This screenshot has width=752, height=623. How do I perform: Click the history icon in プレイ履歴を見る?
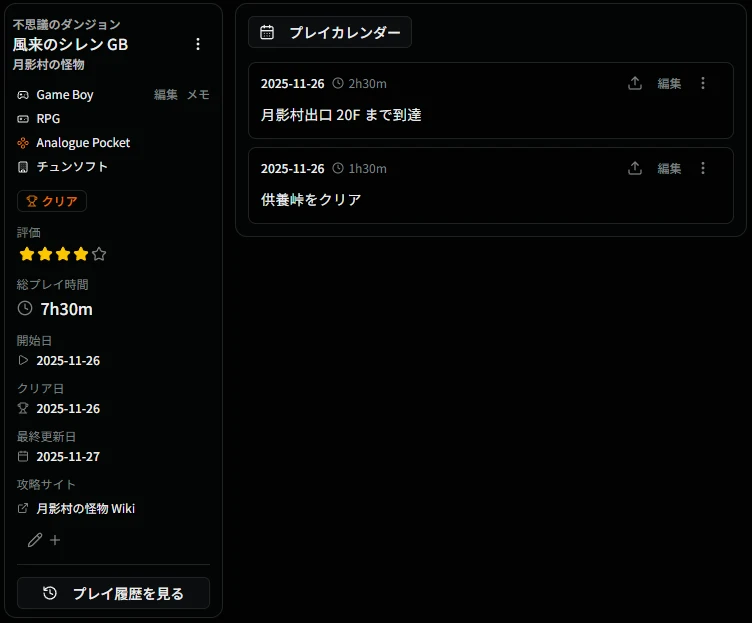tap(50, 593)
